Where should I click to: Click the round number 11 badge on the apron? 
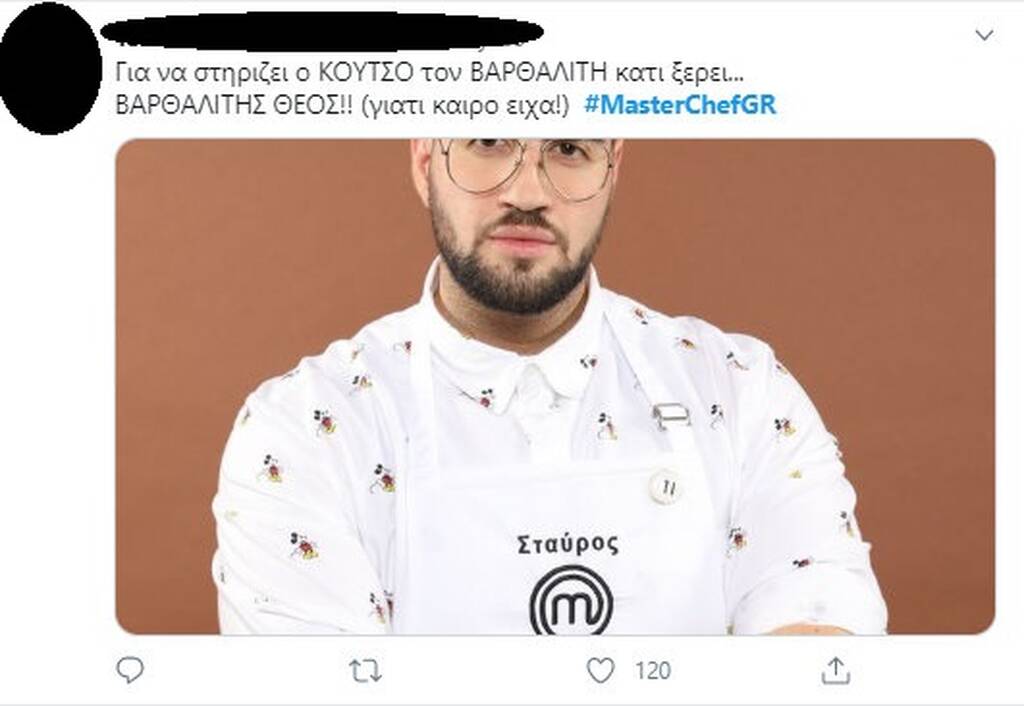(x=665, y=487)
